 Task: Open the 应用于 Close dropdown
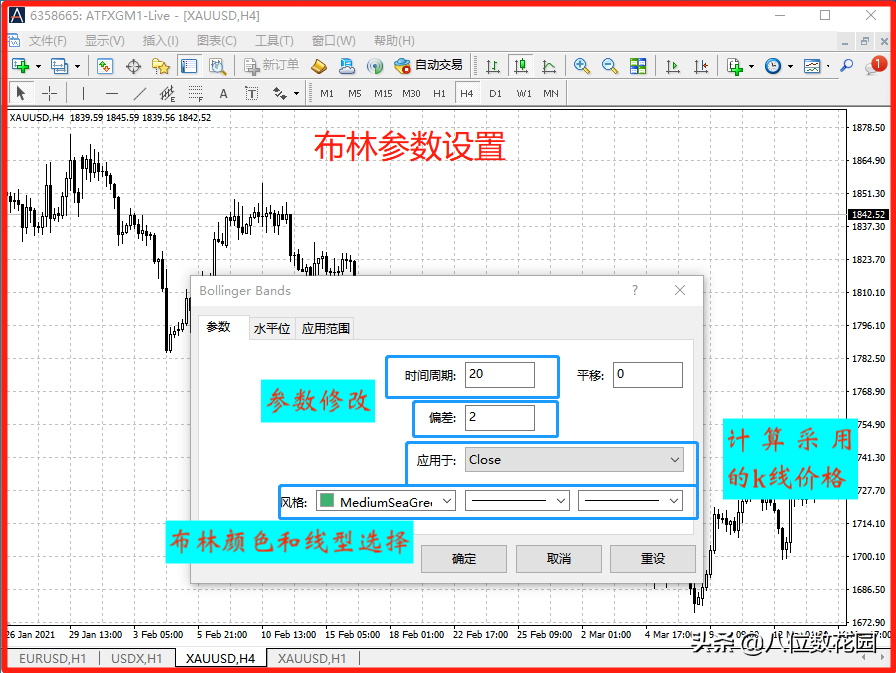click(574, 459)
